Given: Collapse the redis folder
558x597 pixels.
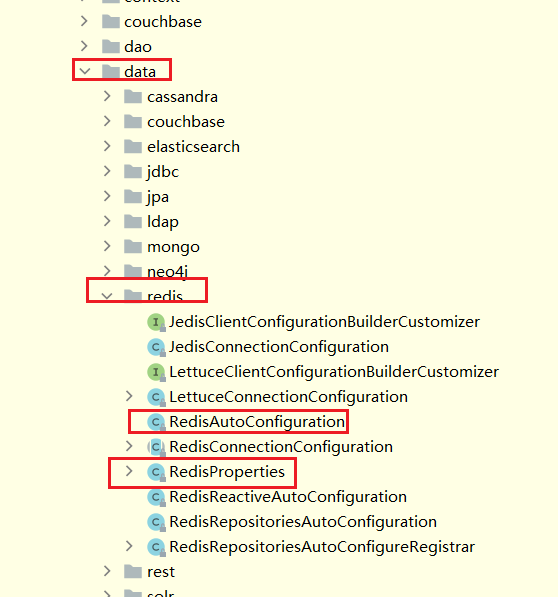Looking at the screenshot, I should tap(107, 296).
